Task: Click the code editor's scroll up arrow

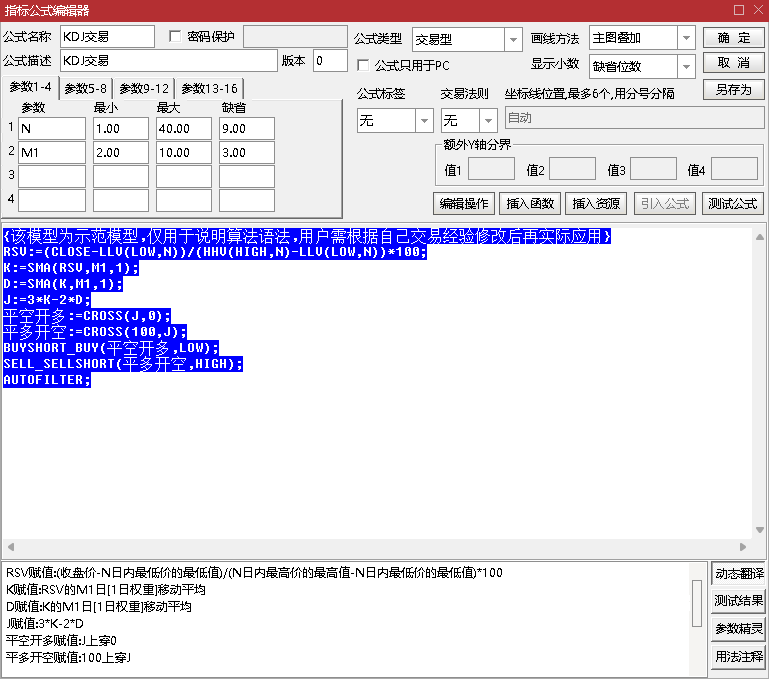Action: 760,237
